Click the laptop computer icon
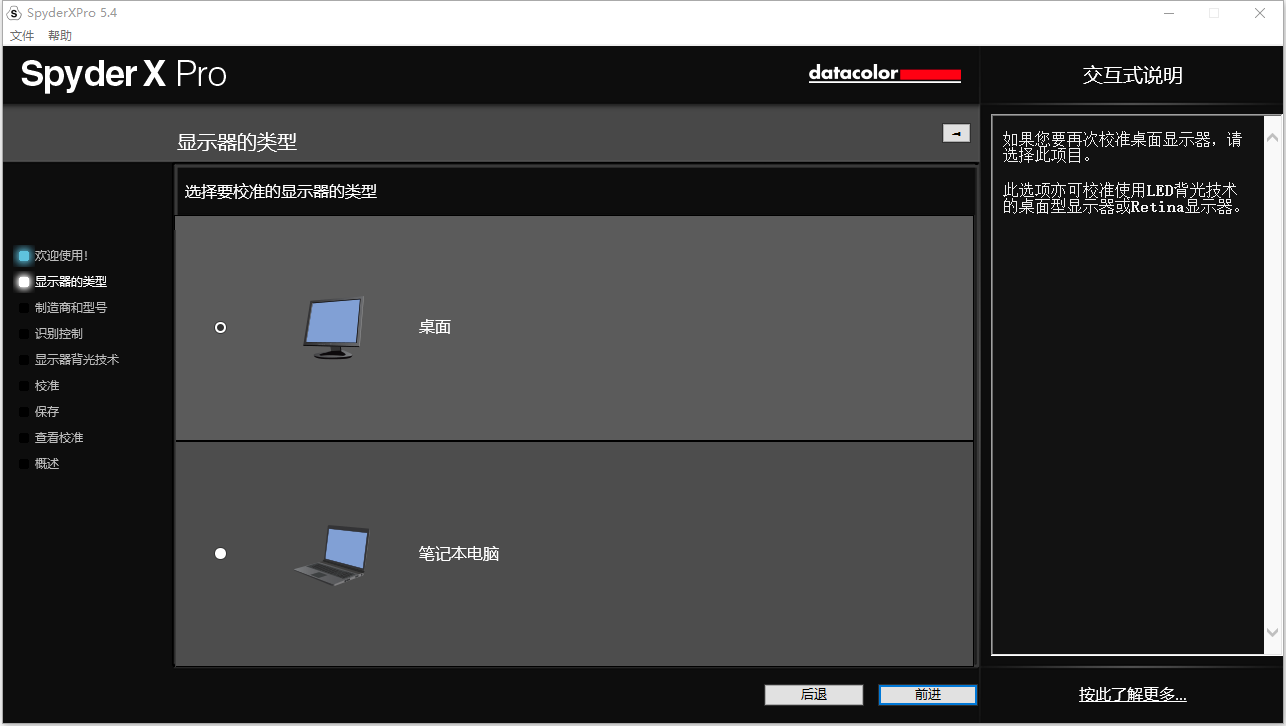Screen dimensions: 1286x726 pos(333,555)
